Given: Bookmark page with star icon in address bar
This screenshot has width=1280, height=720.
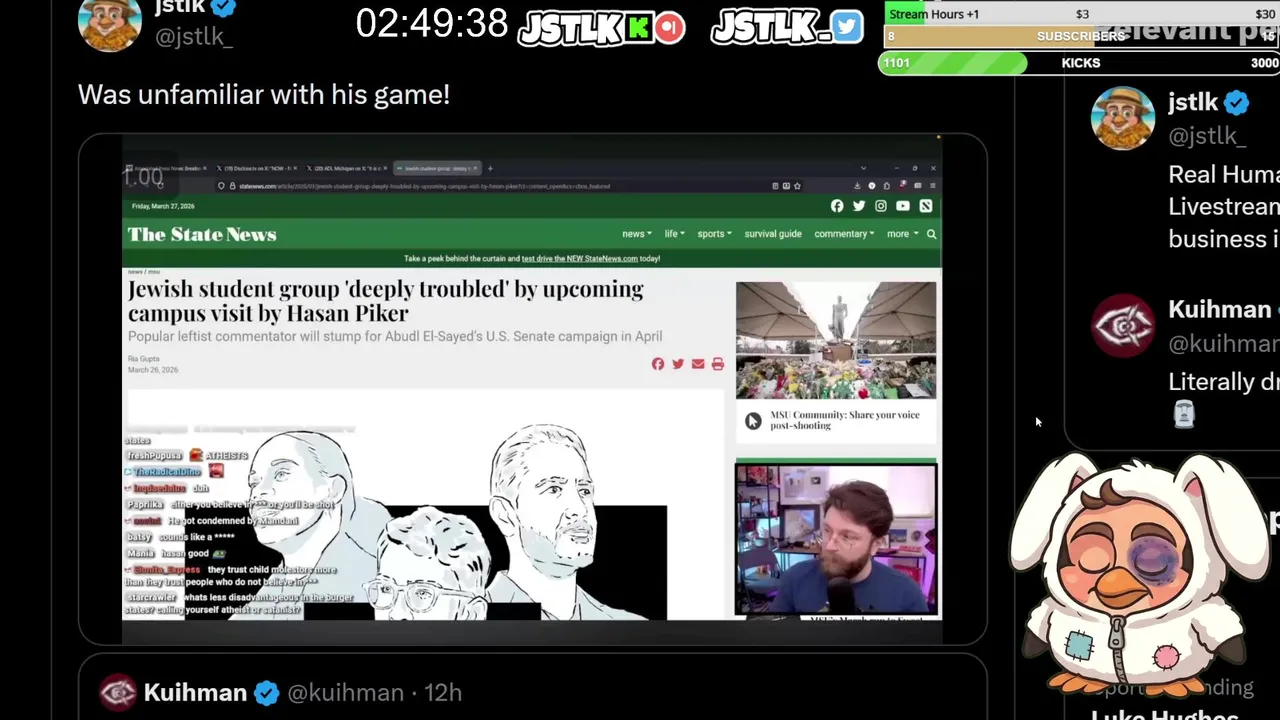Looking at the screenshot, I should (796, 186).
